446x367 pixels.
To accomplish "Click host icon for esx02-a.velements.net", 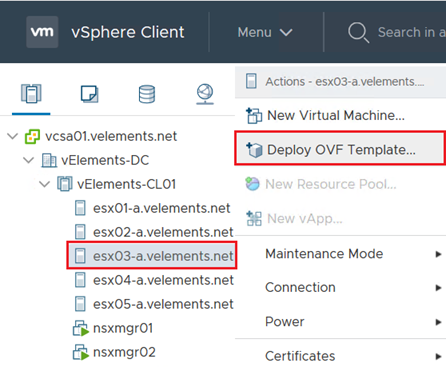I will [80, 232].
